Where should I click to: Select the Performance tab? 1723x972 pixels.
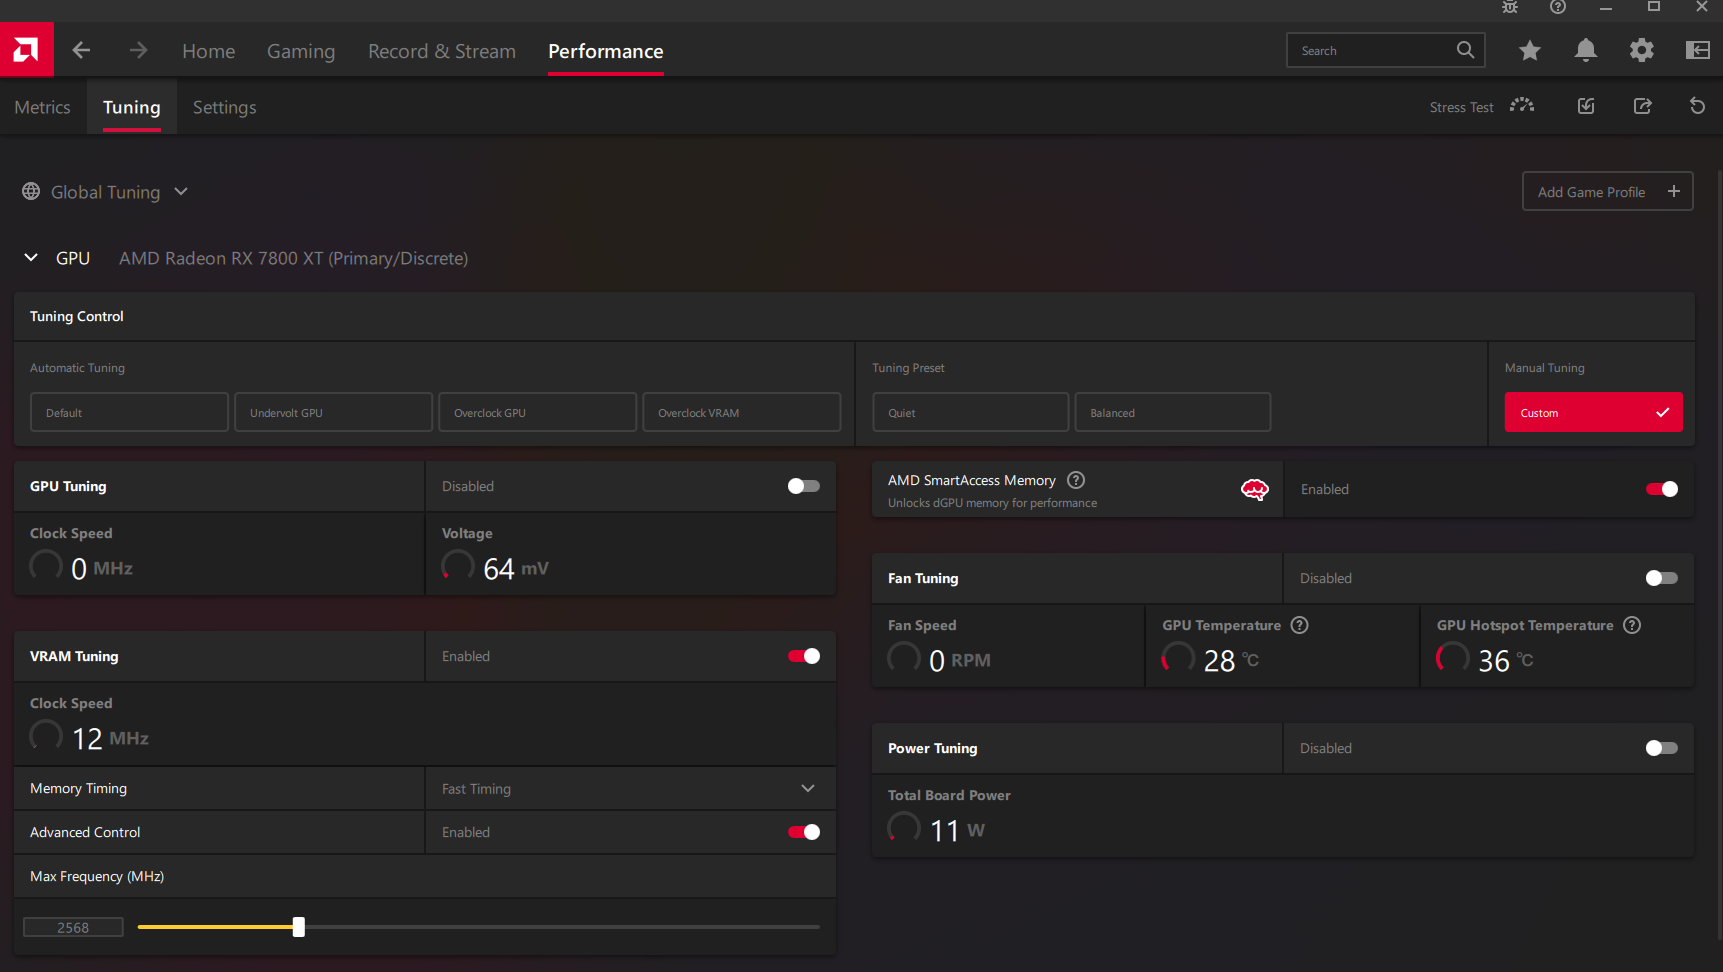(x=606, y=51)
